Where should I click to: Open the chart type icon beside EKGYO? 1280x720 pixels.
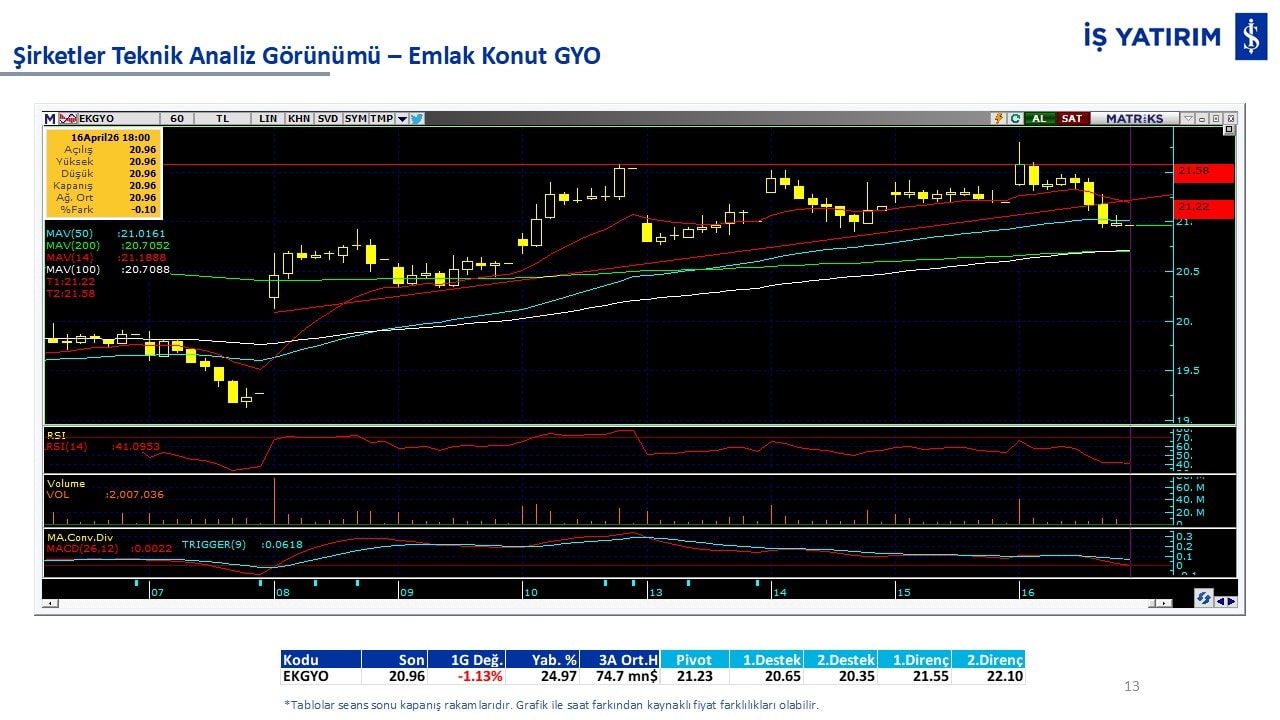point(68,118)
